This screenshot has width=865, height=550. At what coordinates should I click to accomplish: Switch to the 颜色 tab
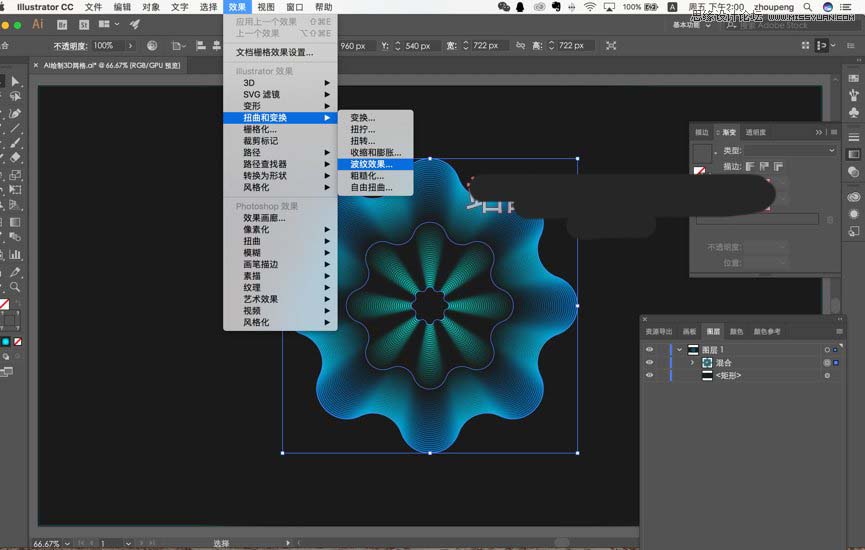pyautogui.click(x=736, y=332)
